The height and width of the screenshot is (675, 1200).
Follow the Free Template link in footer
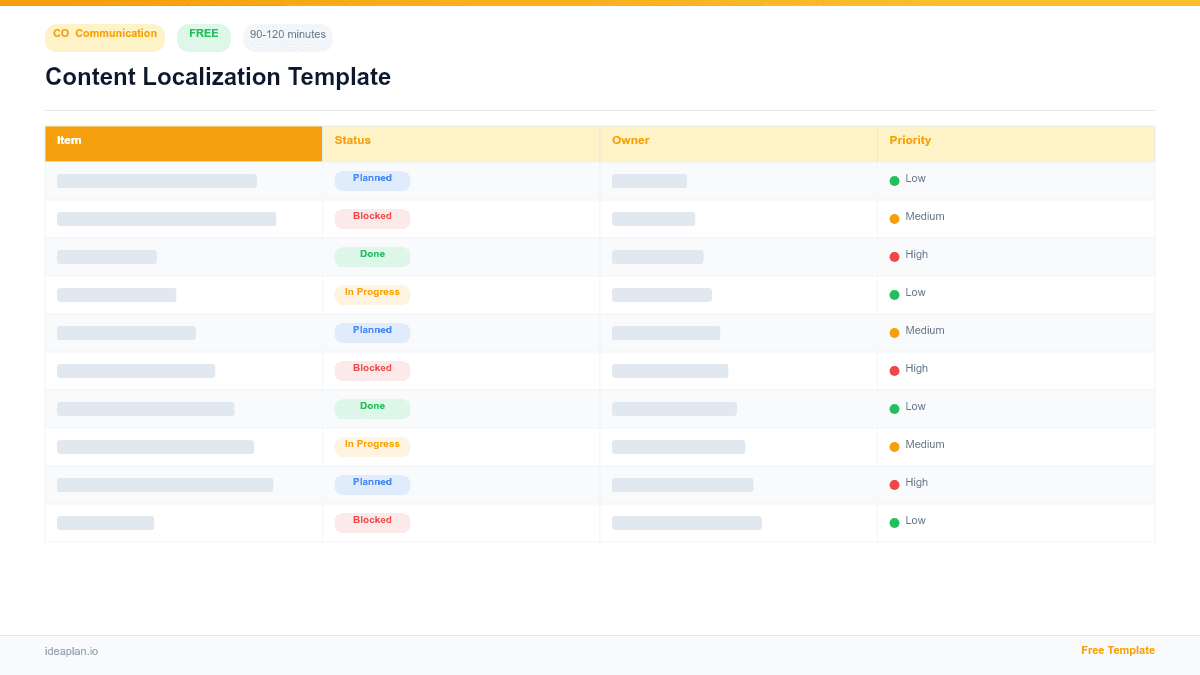1118,650
